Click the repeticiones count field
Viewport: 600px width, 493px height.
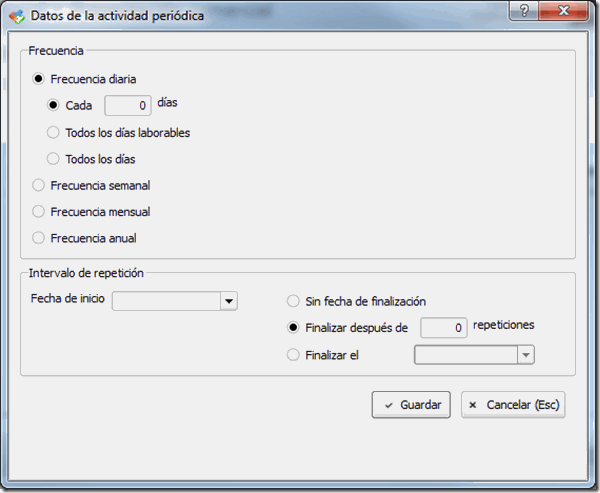[443, 328]
